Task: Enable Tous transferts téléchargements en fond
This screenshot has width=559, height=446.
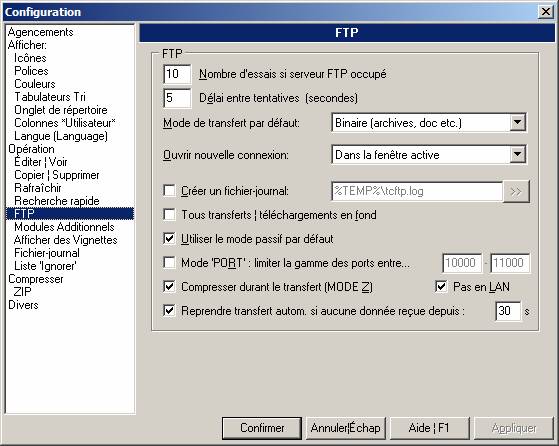Action: (x=169, y=215)
